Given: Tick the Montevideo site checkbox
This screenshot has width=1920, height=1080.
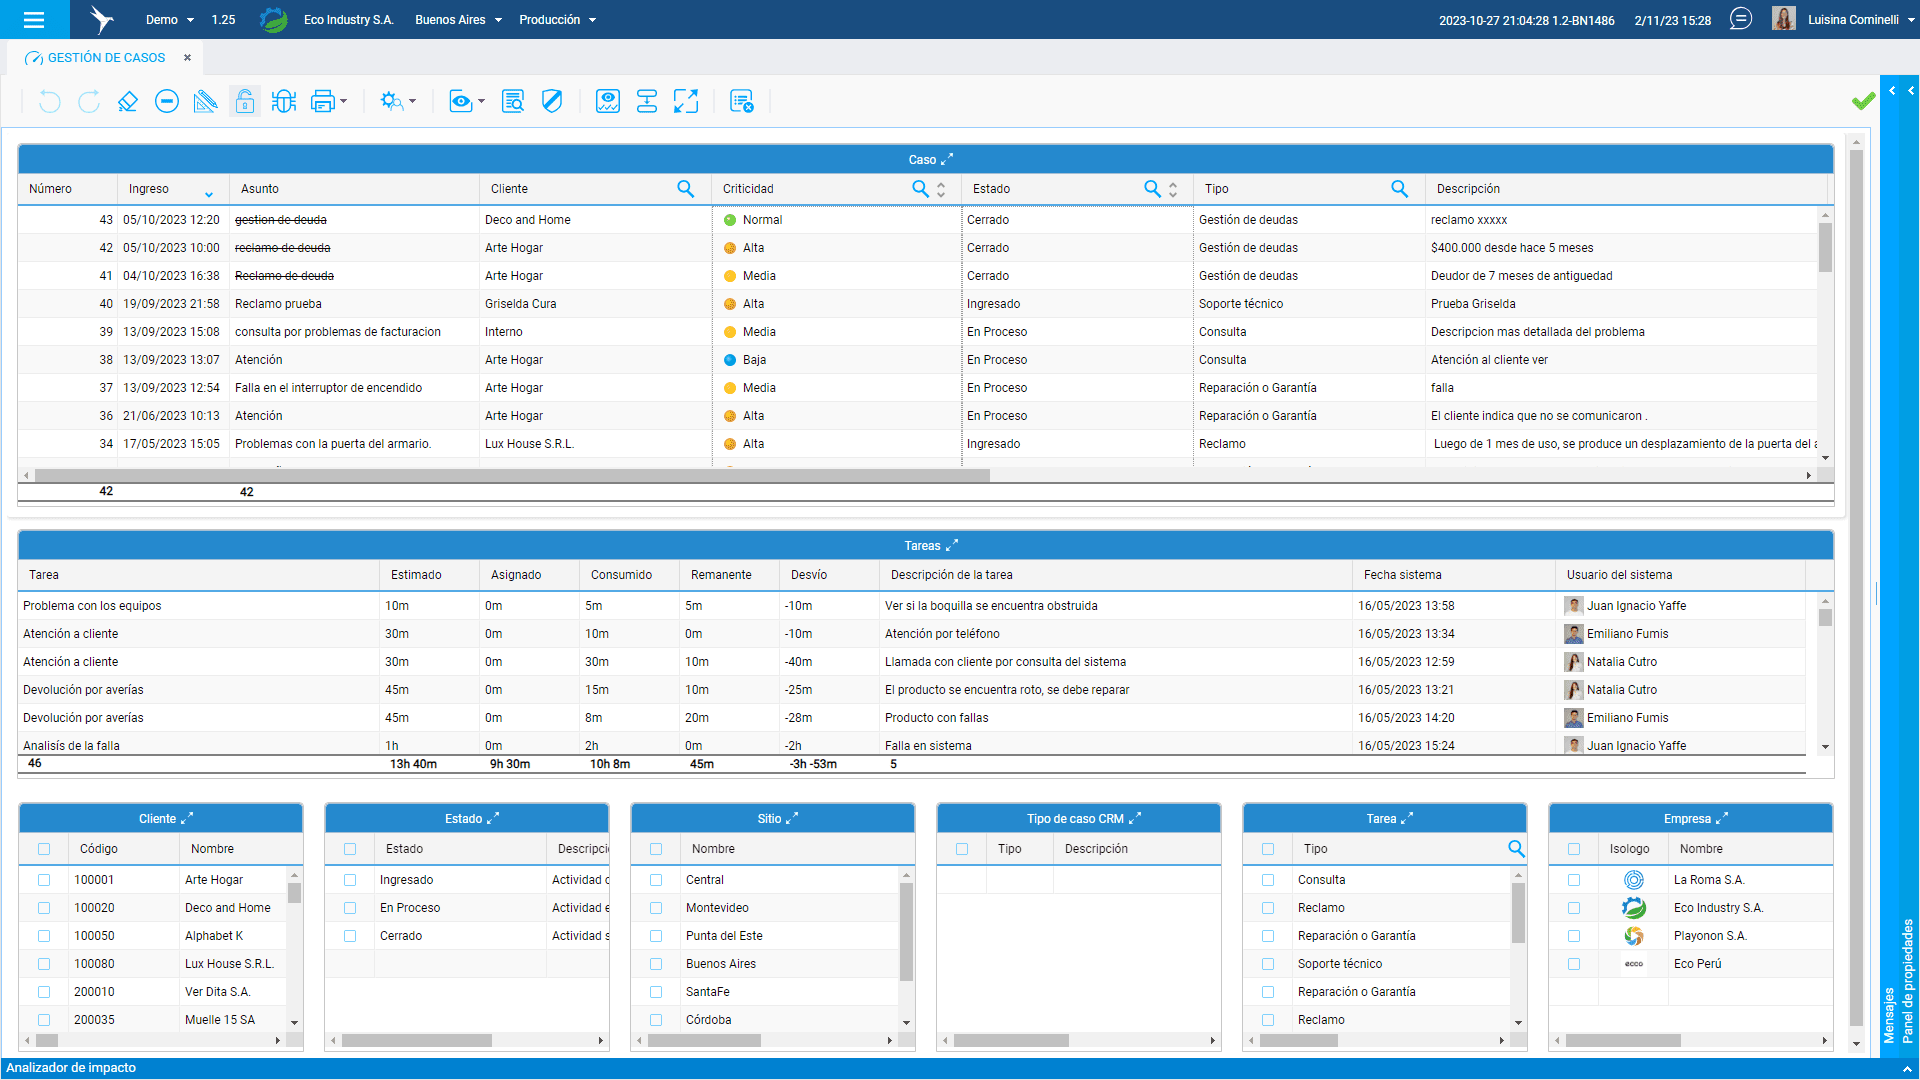Looking at the screenshot, I should [x=656, y=908].
